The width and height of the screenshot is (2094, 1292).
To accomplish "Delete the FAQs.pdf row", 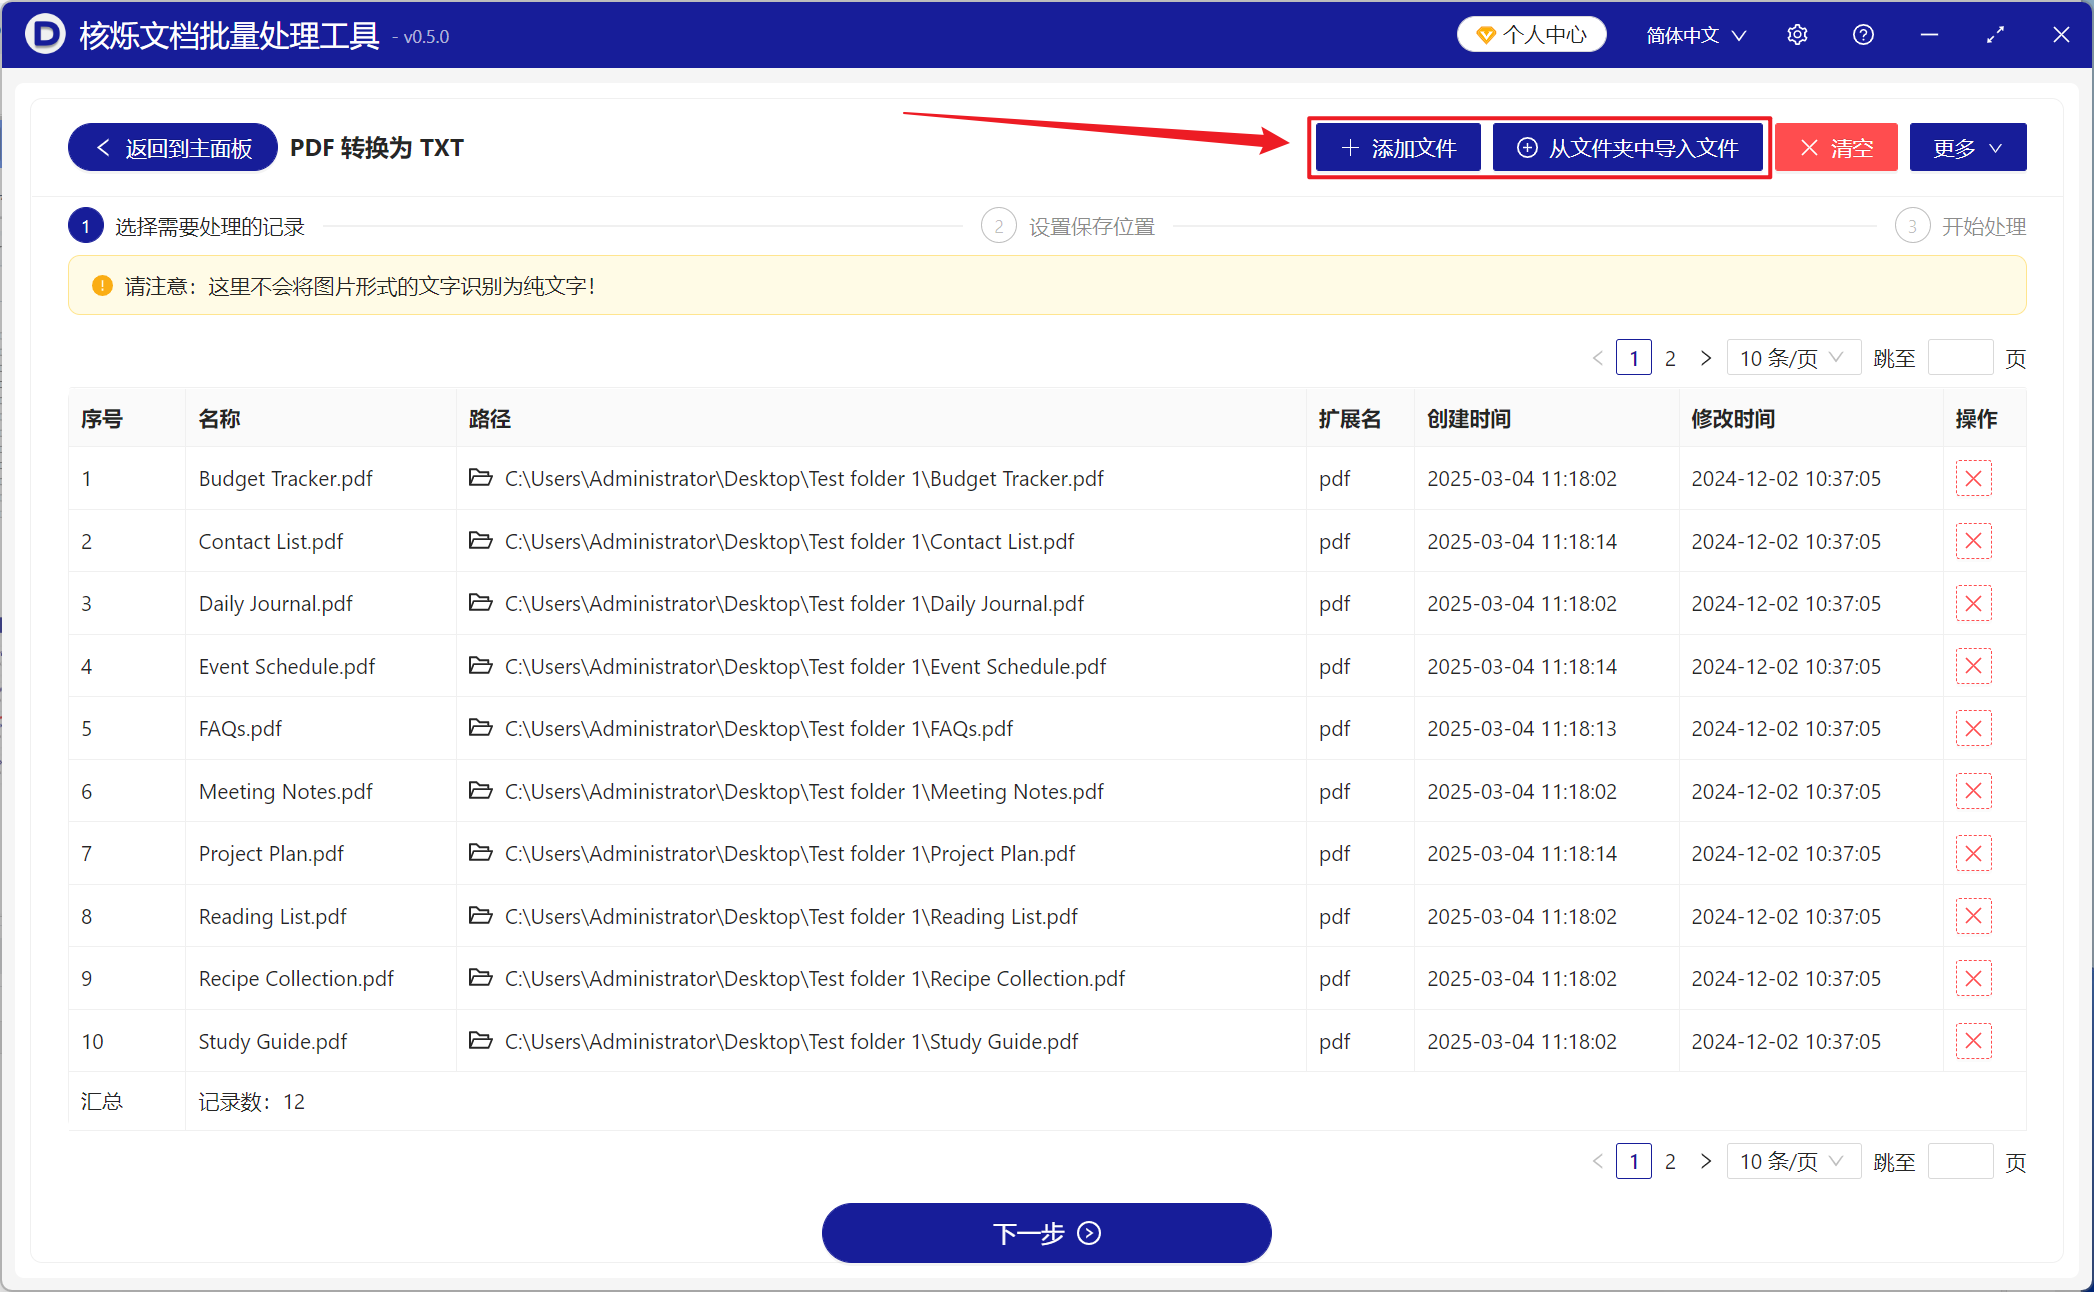I will [x=1973, y=728].
